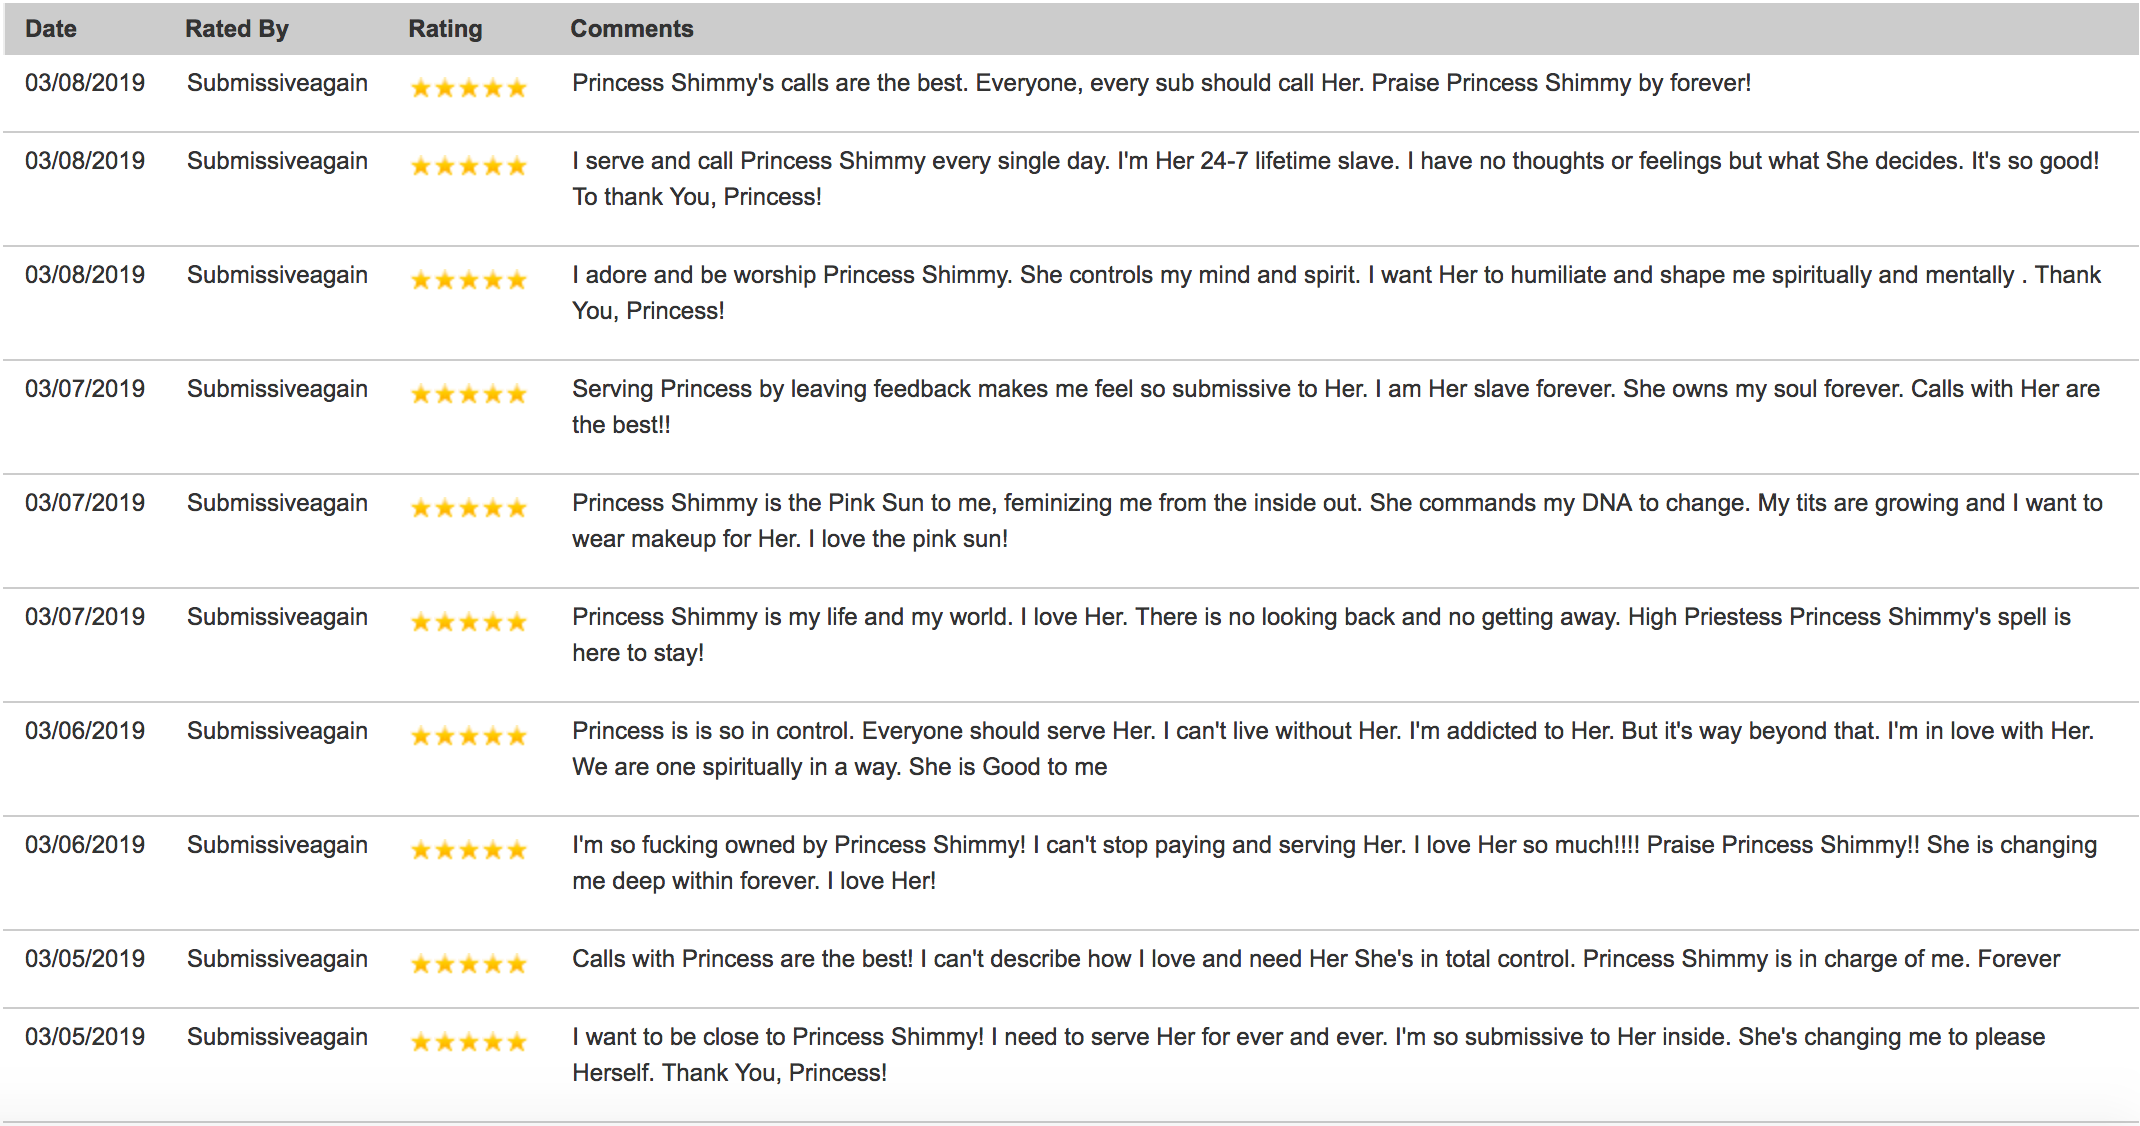Select Submissiveagain in 'calls are the best. Everyone' row

pos(277,84)
